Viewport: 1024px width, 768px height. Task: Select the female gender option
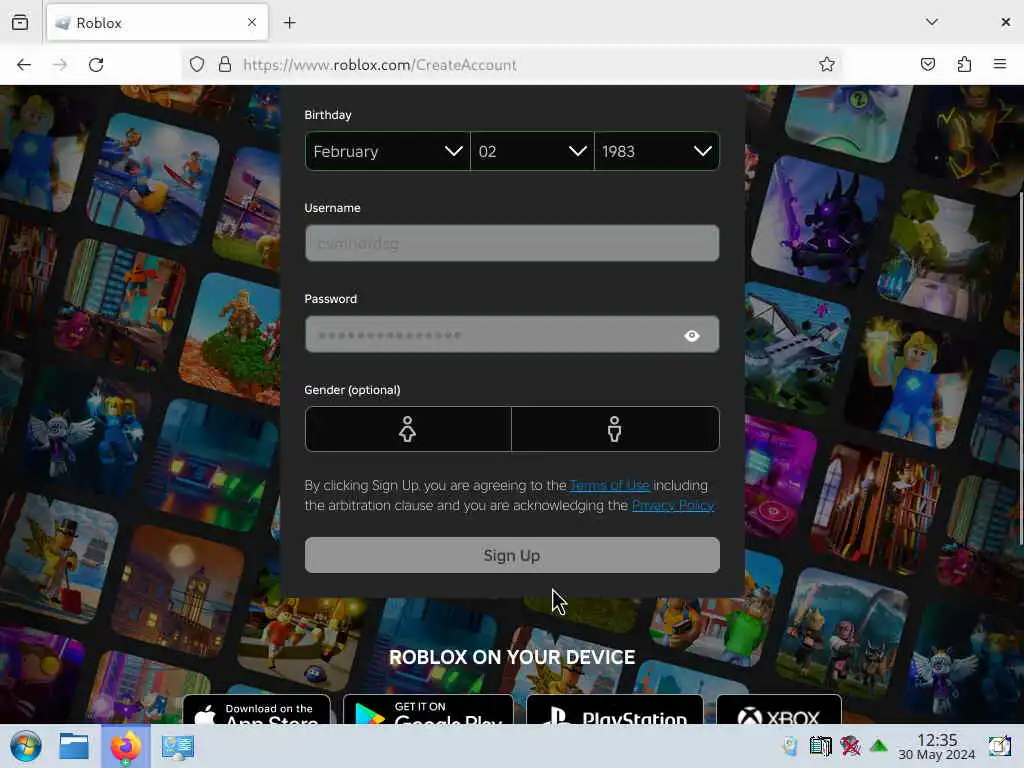click(x=408, y=429)
